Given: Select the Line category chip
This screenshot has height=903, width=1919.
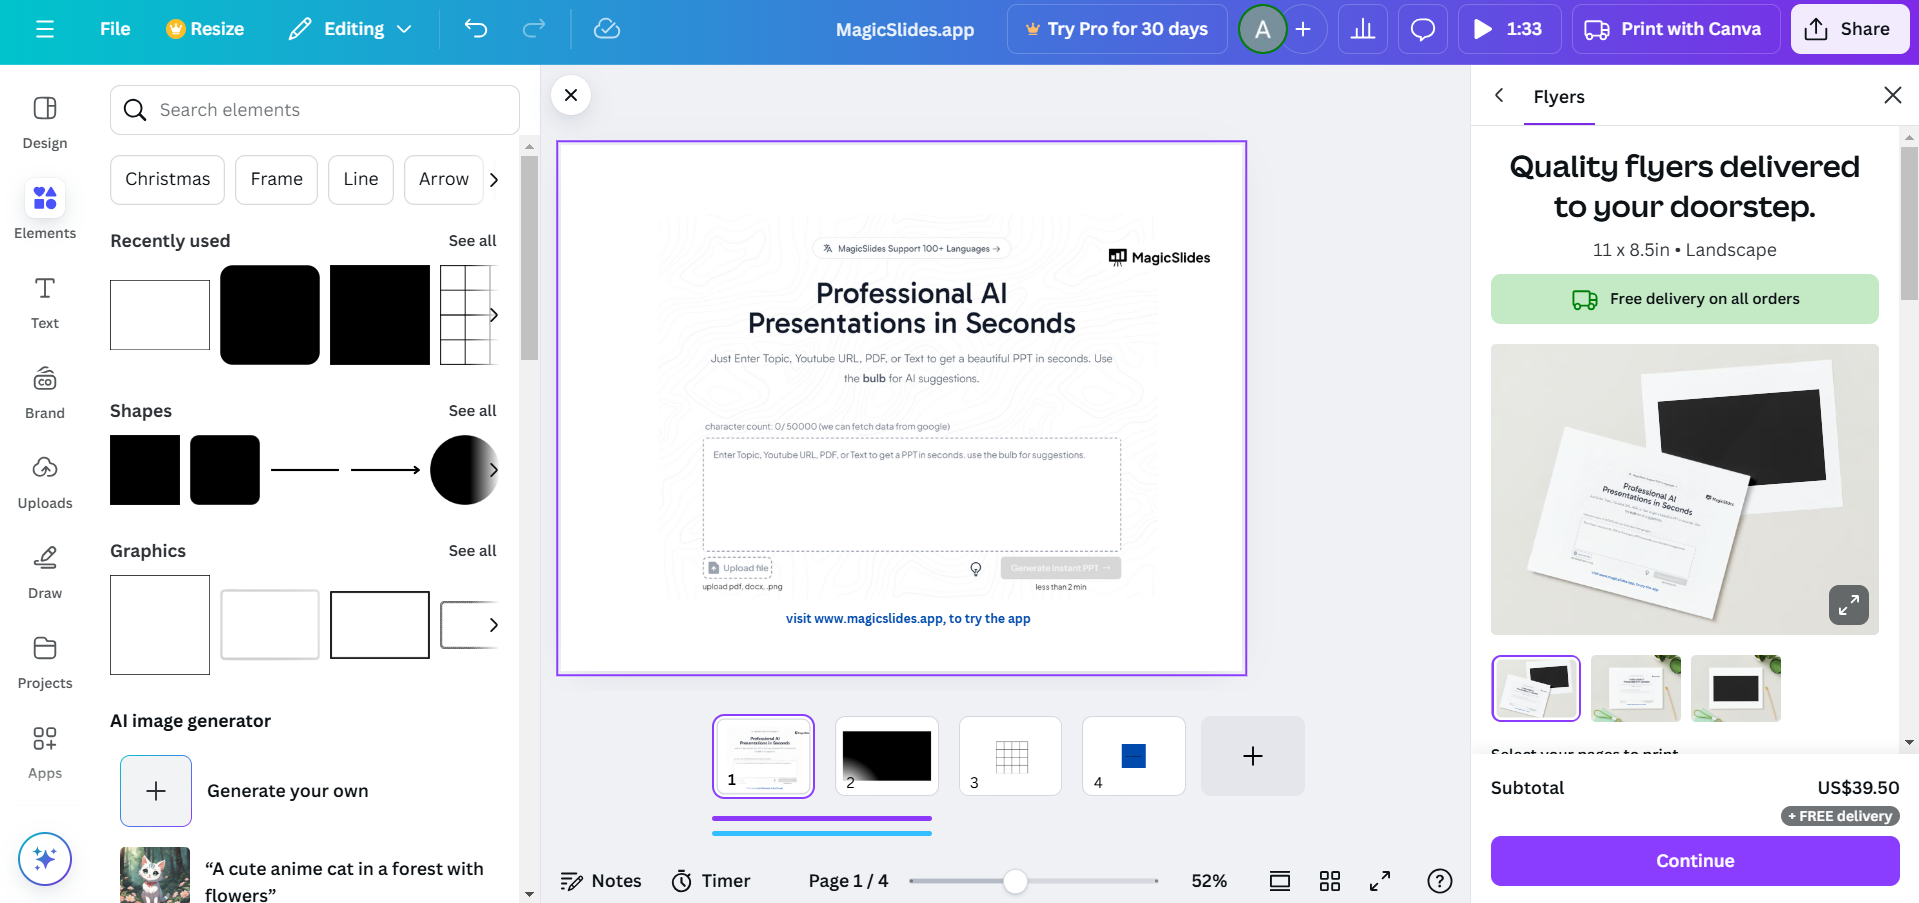Looking at the screenshot, I should click(361, 179).
